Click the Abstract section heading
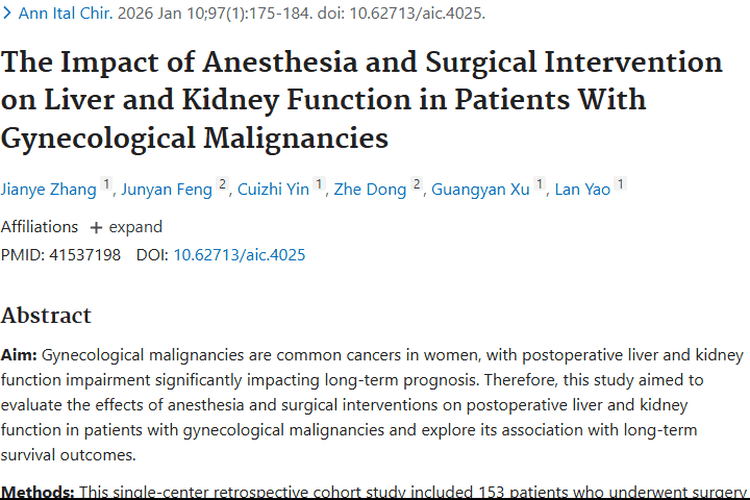Screen dimensions: 750x500 [46, 316]
